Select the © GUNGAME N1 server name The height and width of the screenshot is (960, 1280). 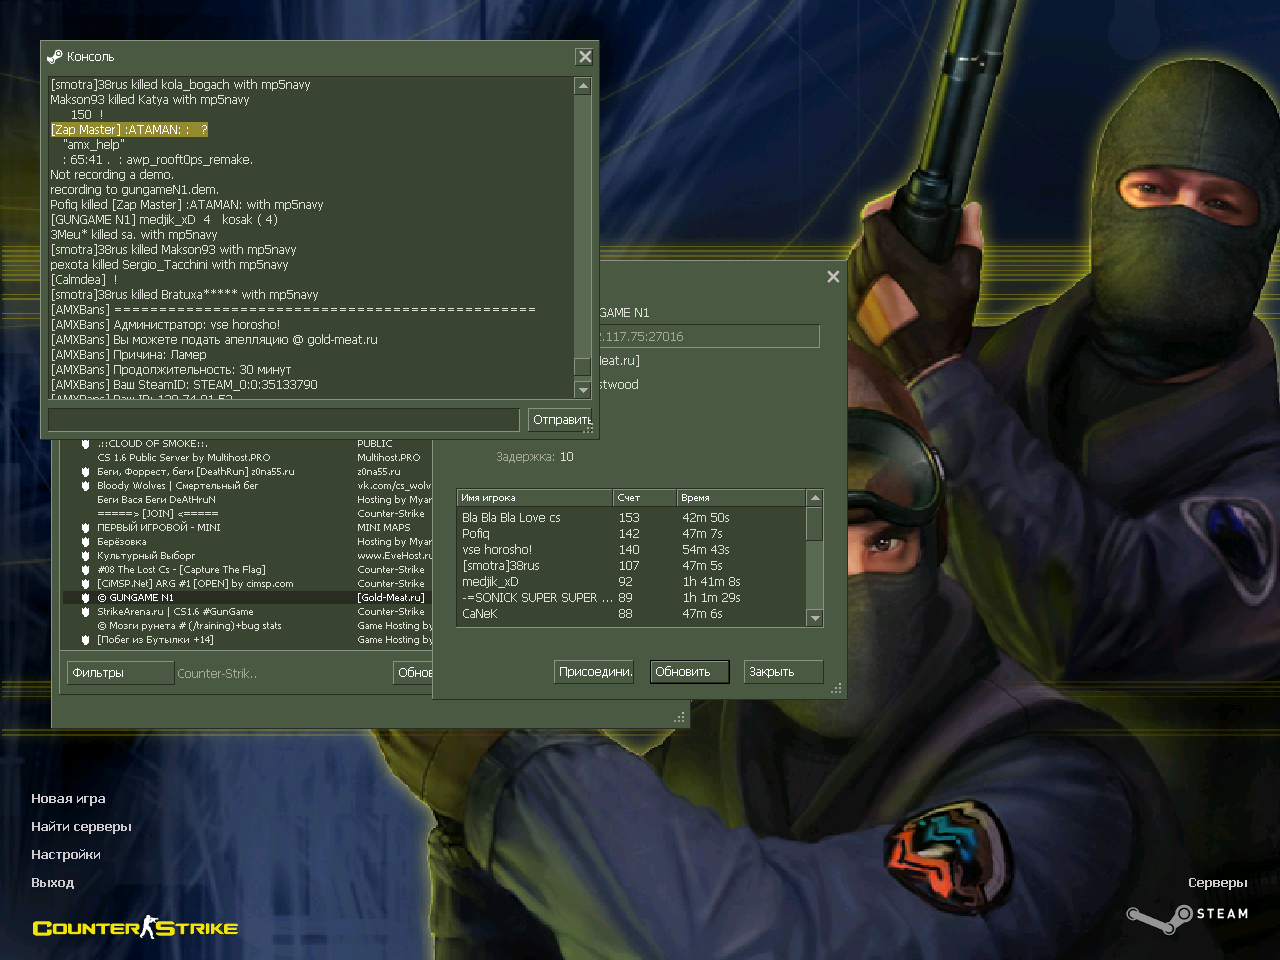135,598
